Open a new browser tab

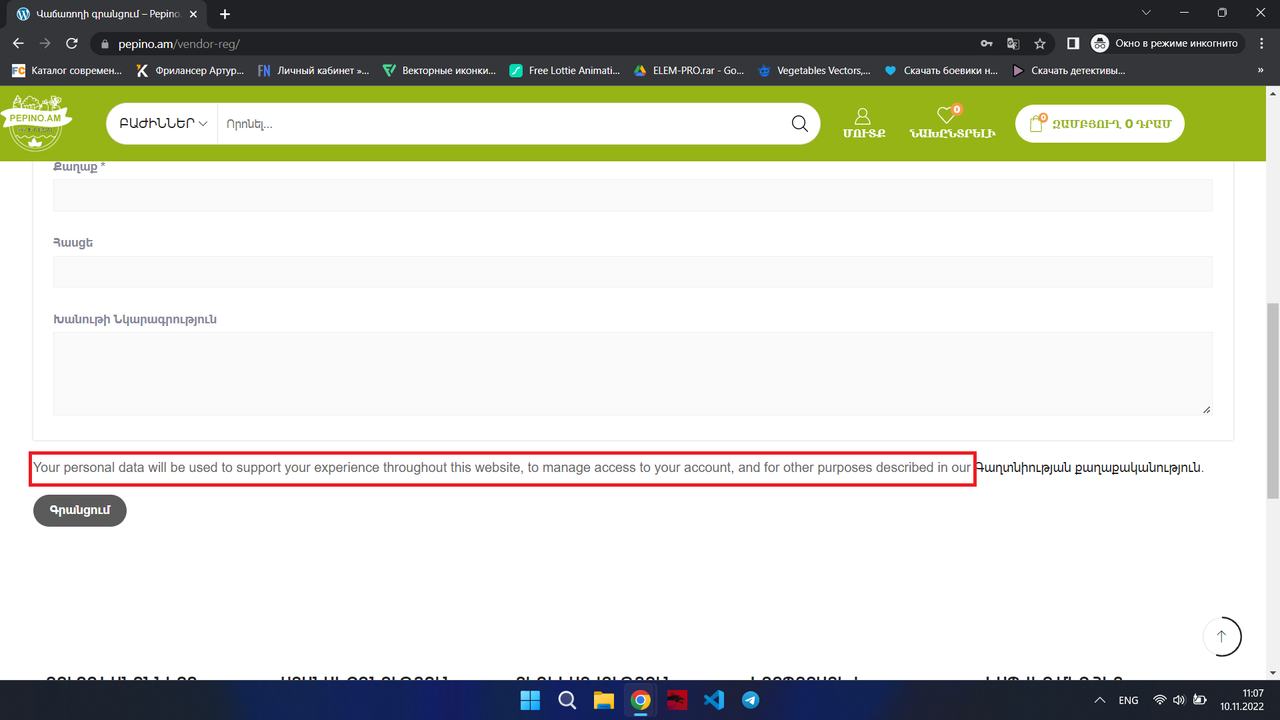[225, 14]
